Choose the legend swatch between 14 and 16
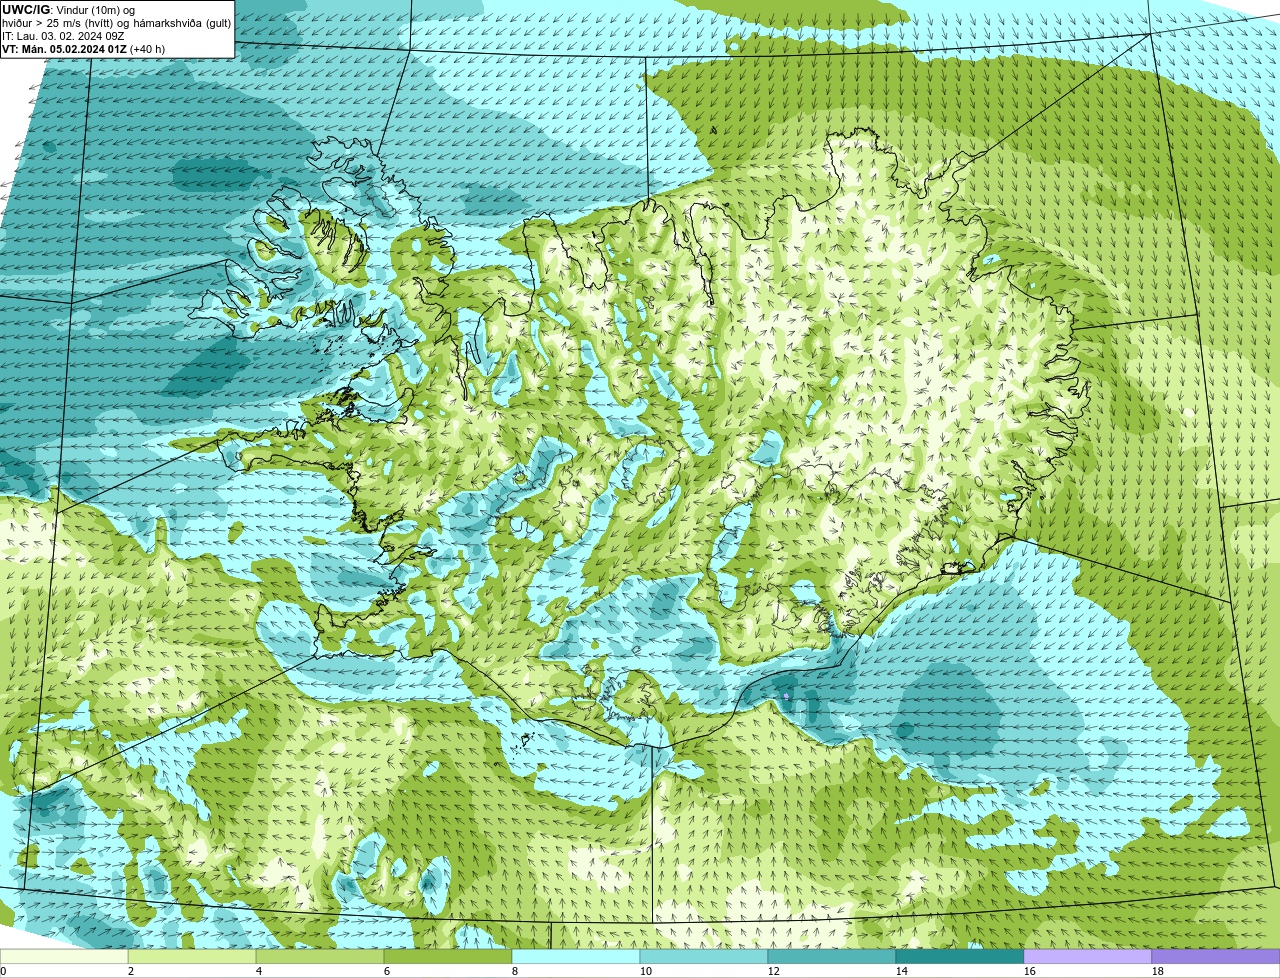The height and width of the screenshot is (978, 1280). (x=960, y=957)
